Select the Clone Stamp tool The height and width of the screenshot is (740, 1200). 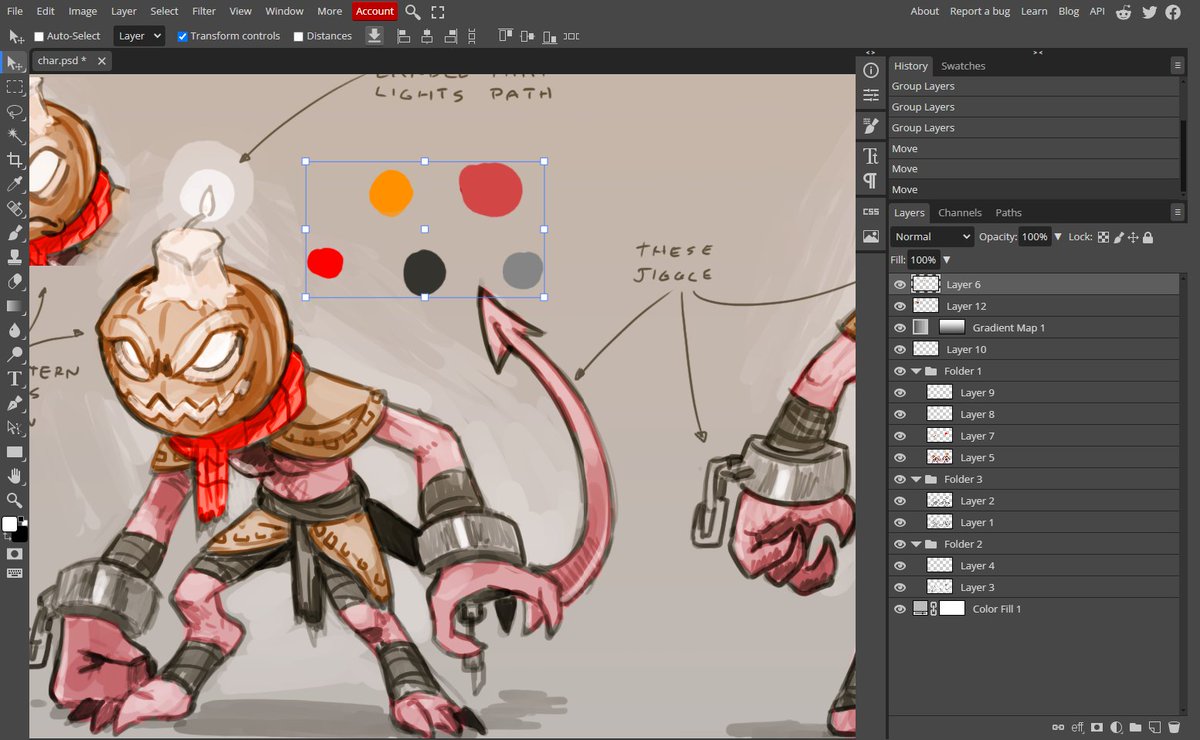pos(15,257)
